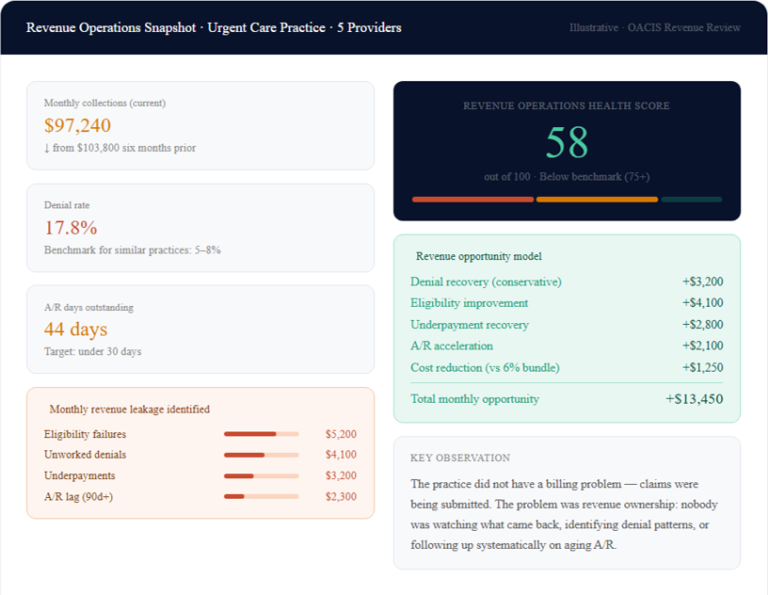Click the 'Denial rate' label
Viewport: 768px width, 595px height.
pyautogui.click(x=67, y=205)
